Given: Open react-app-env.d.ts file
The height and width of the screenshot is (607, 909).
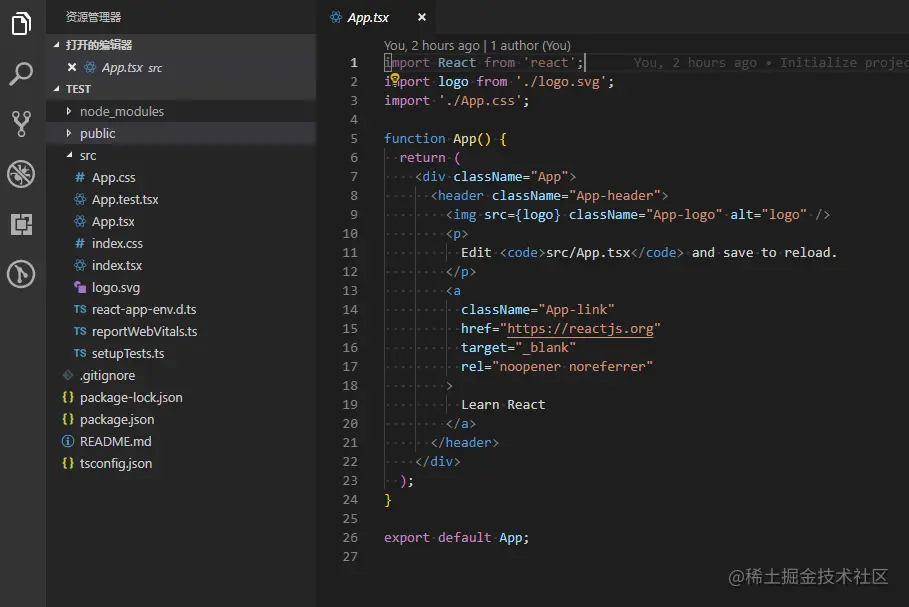Looking at the screenshot, I should pos(181,310).
